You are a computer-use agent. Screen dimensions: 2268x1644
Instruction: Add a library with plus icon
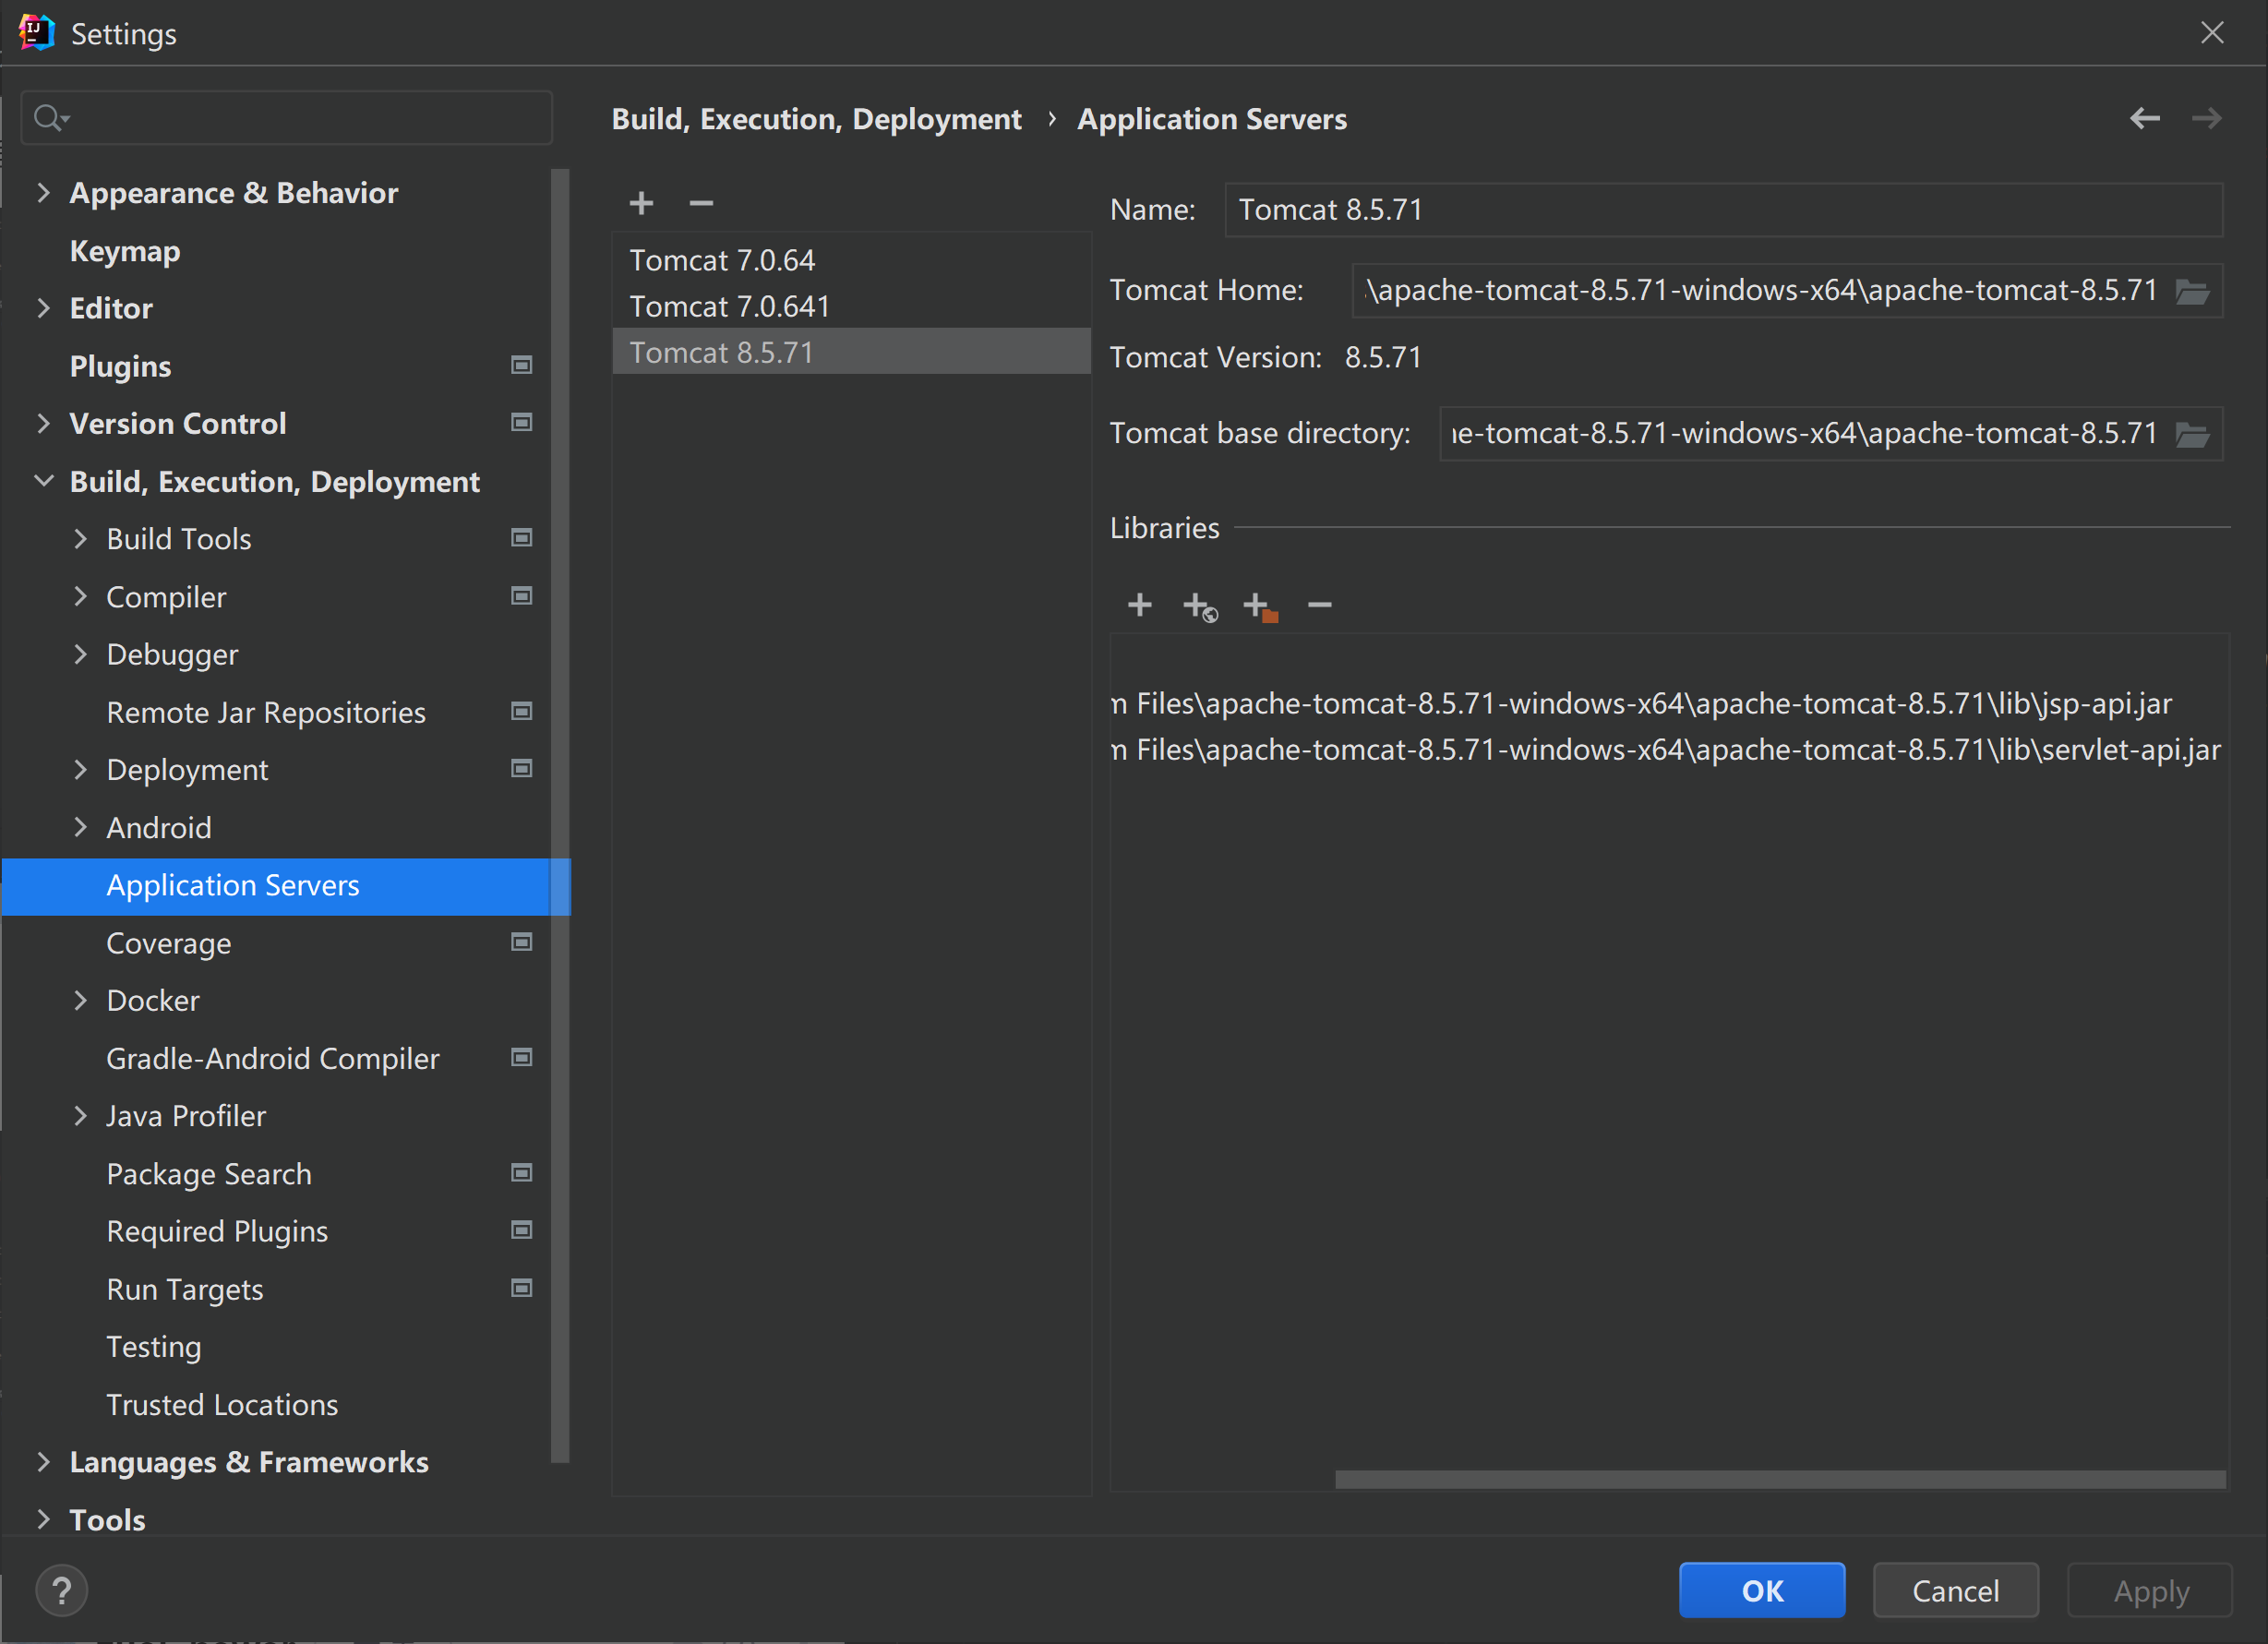click(x=1139, y=605)
